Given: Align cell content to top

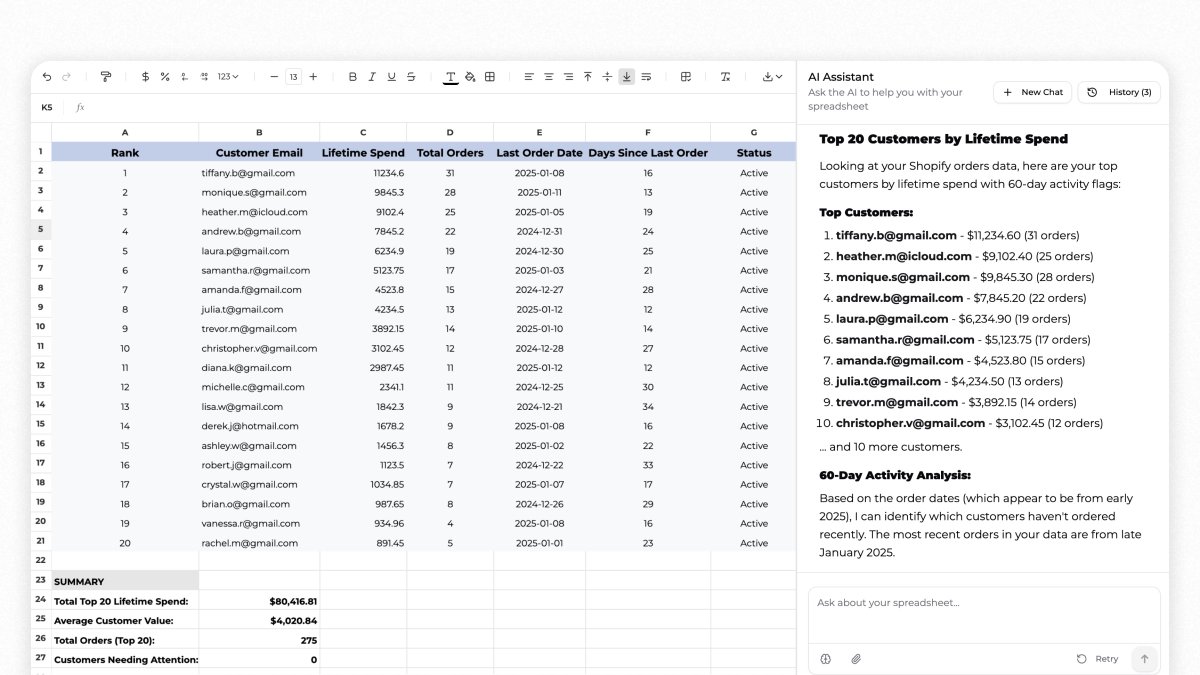Looking at the screenshot, I should click(587, 77).
